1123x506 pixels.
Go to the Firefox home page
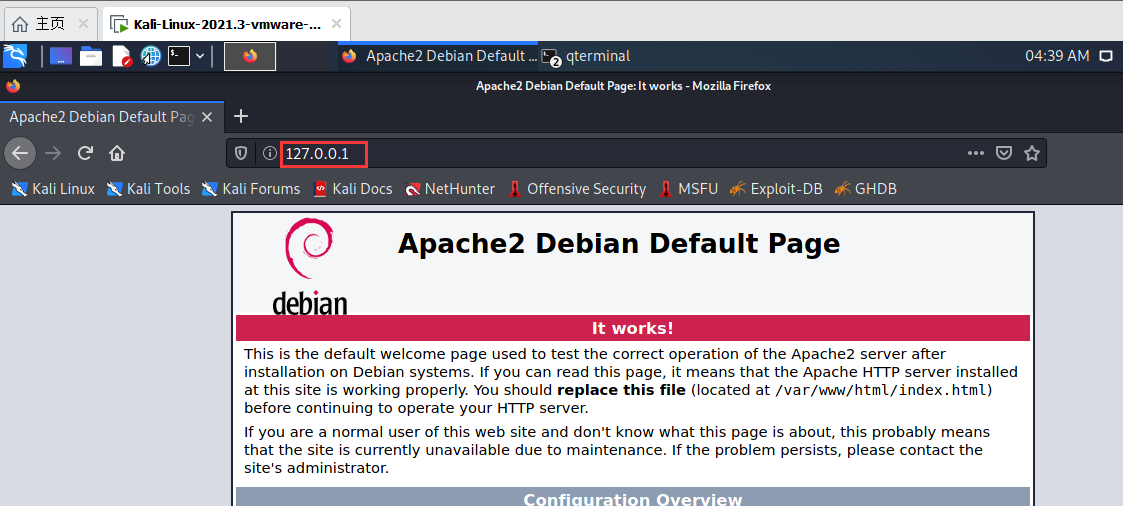[x=117, y=152]
